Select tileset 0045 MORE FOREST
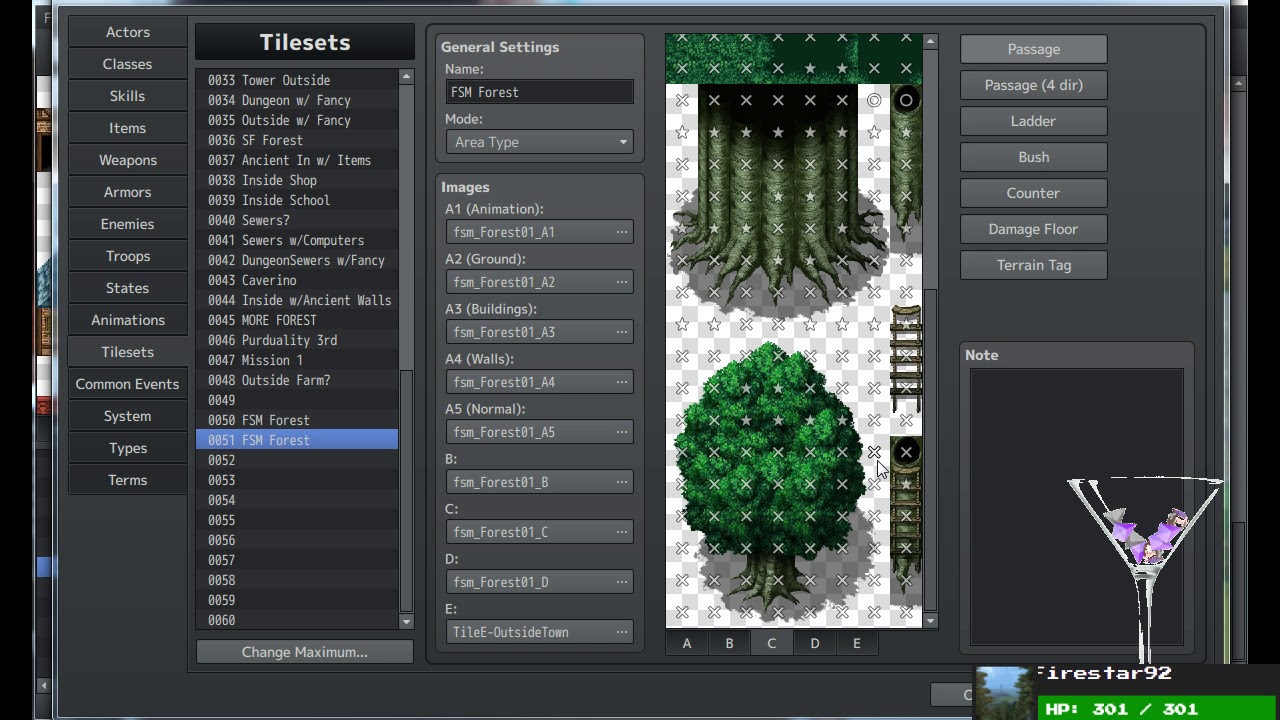This screenshot has width=1280, height=720. pyautogui.click(x=297, y=320)
